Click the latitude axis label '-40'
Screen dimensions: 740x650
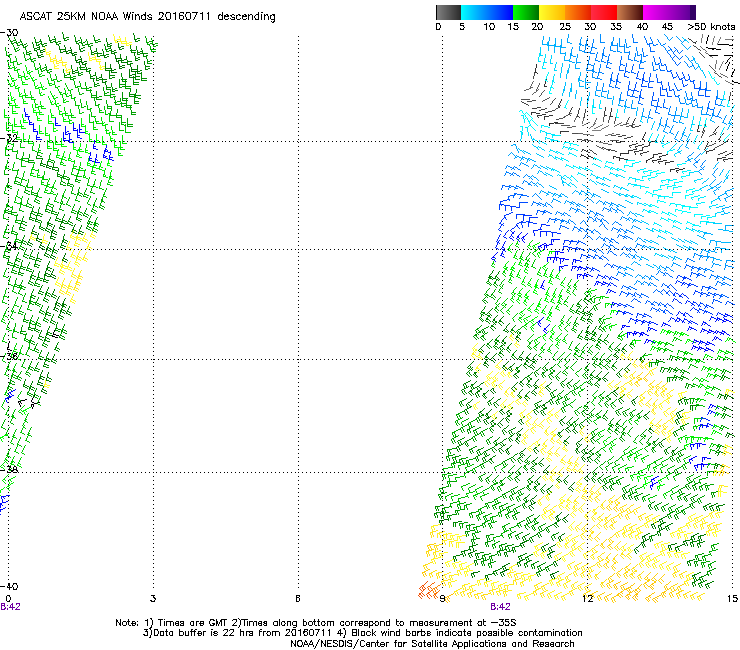[x=9, y=586]
